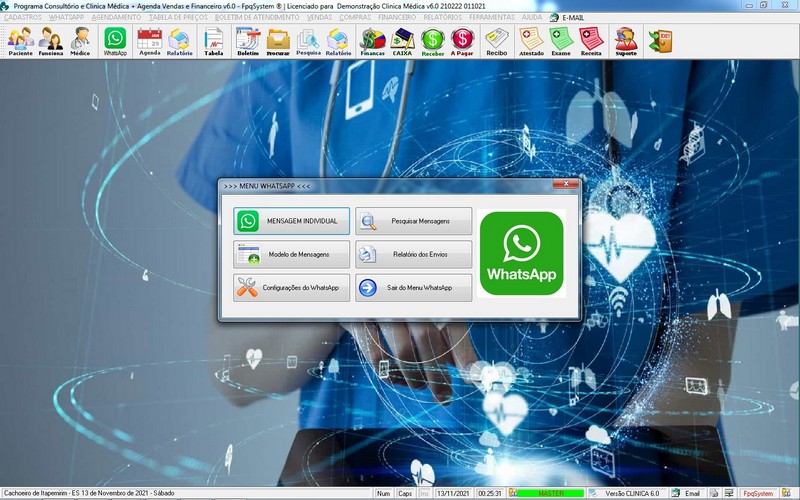Open the Médico toolbar icon

(80, 42)
